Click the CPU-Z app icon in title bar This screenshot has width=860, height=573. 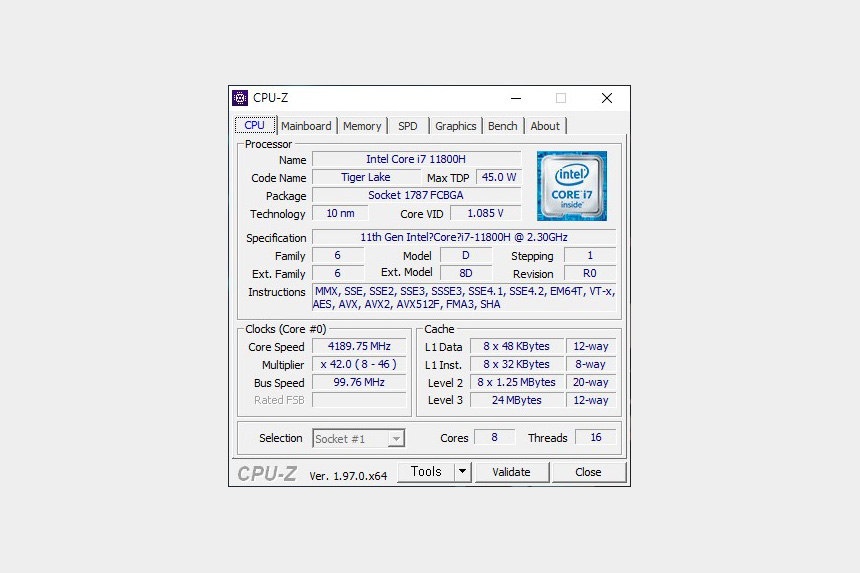[240, 98]
